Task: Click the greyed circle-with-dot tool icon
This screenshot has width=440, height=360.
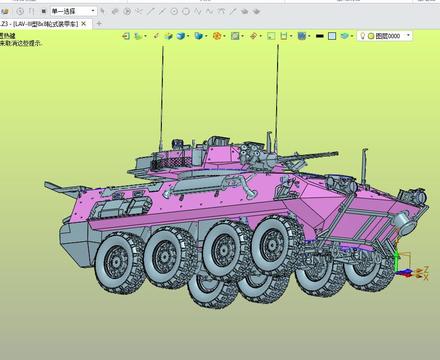Action: click(174, 12)
